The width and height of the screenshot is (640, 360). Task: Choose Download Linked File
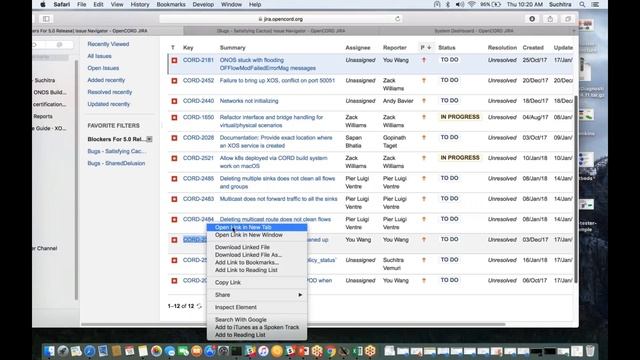pos(257,247)
